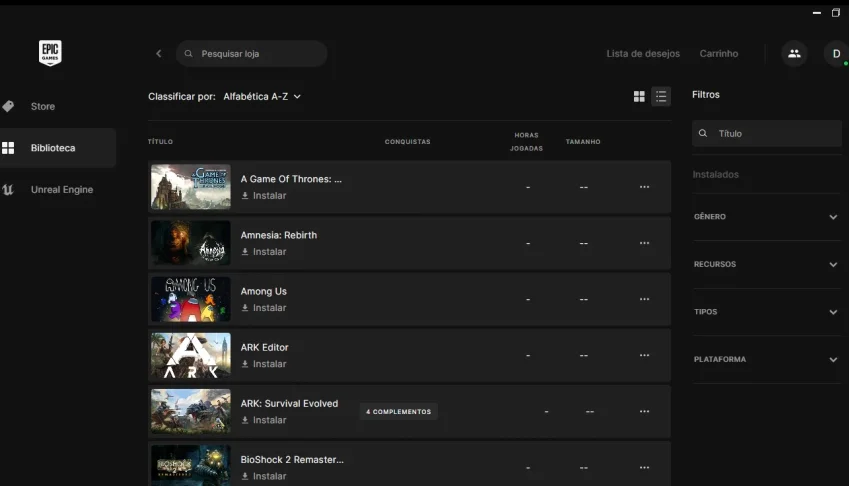Open Lista de desejos
The height and width of the screenshot is (486, 849).
tap(643, 54)
